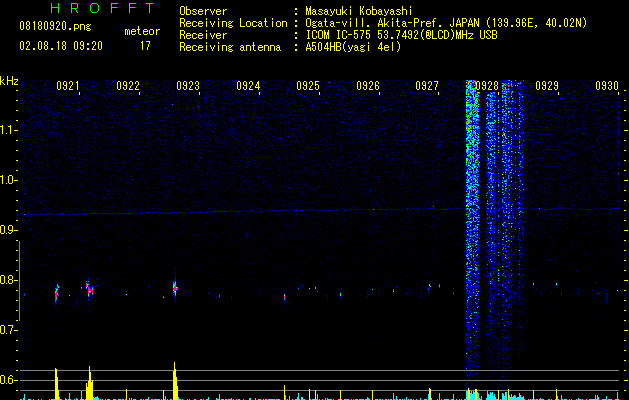Select the filename 08180920.png

tap(55, 27)
